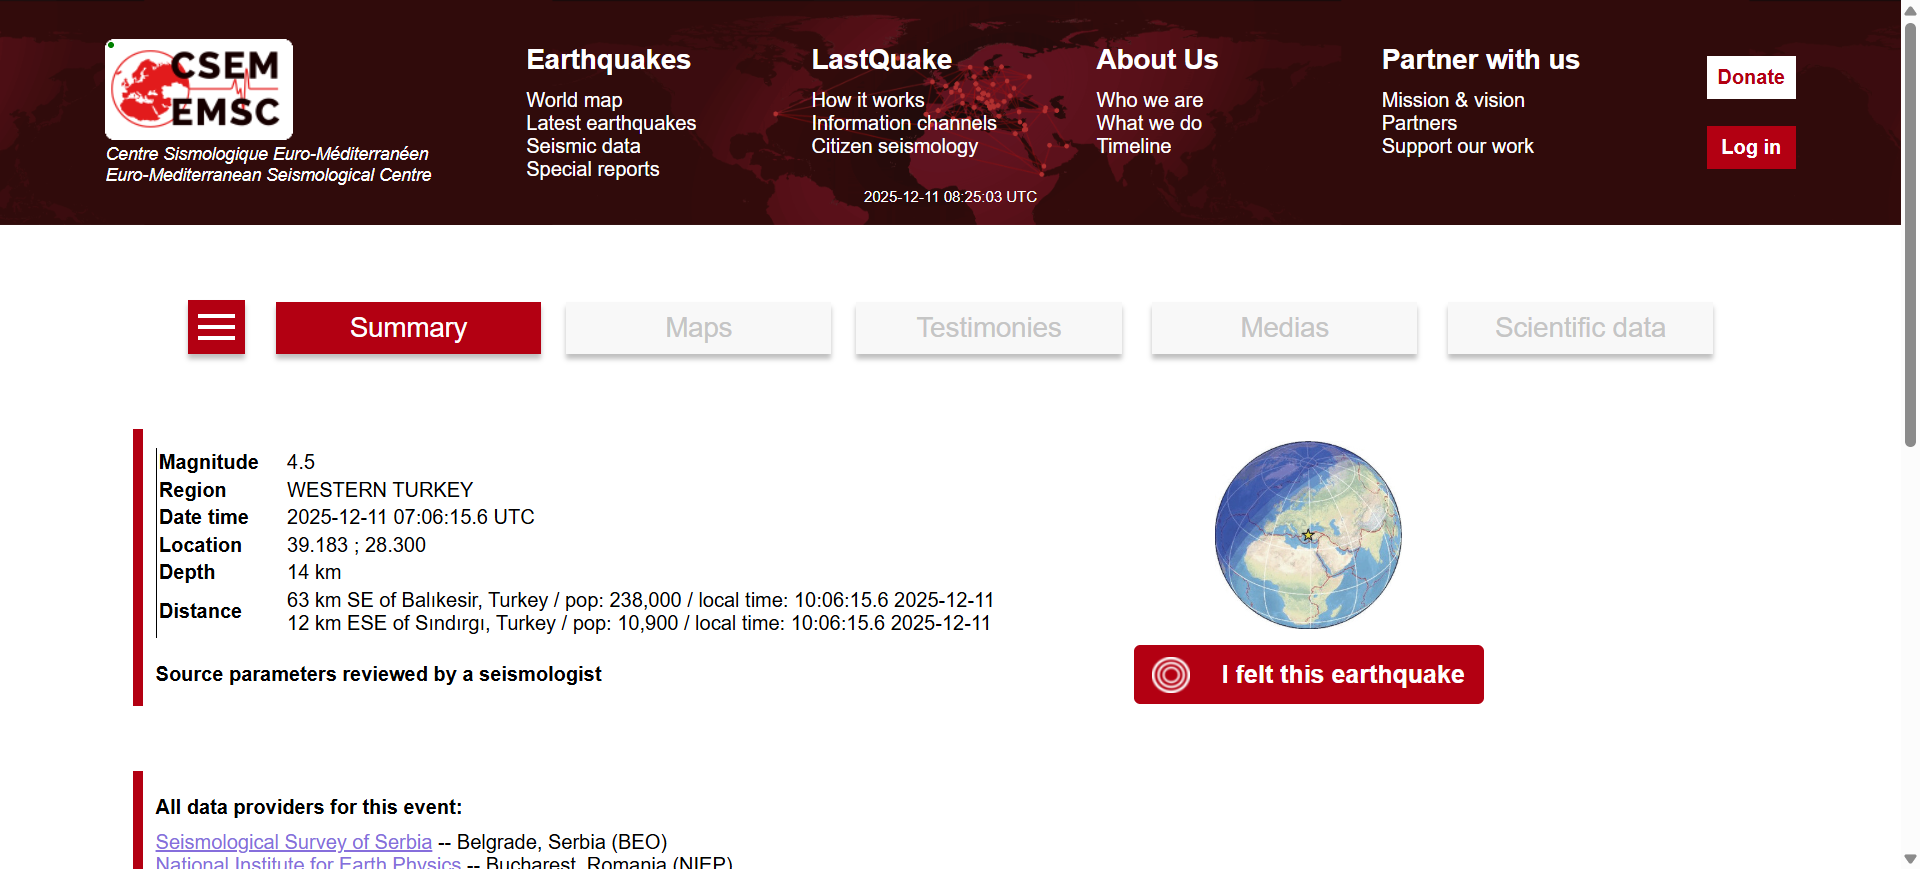Open the red hamburger menu button
This screenshot has width=1920, height=869.
[216, 327]
